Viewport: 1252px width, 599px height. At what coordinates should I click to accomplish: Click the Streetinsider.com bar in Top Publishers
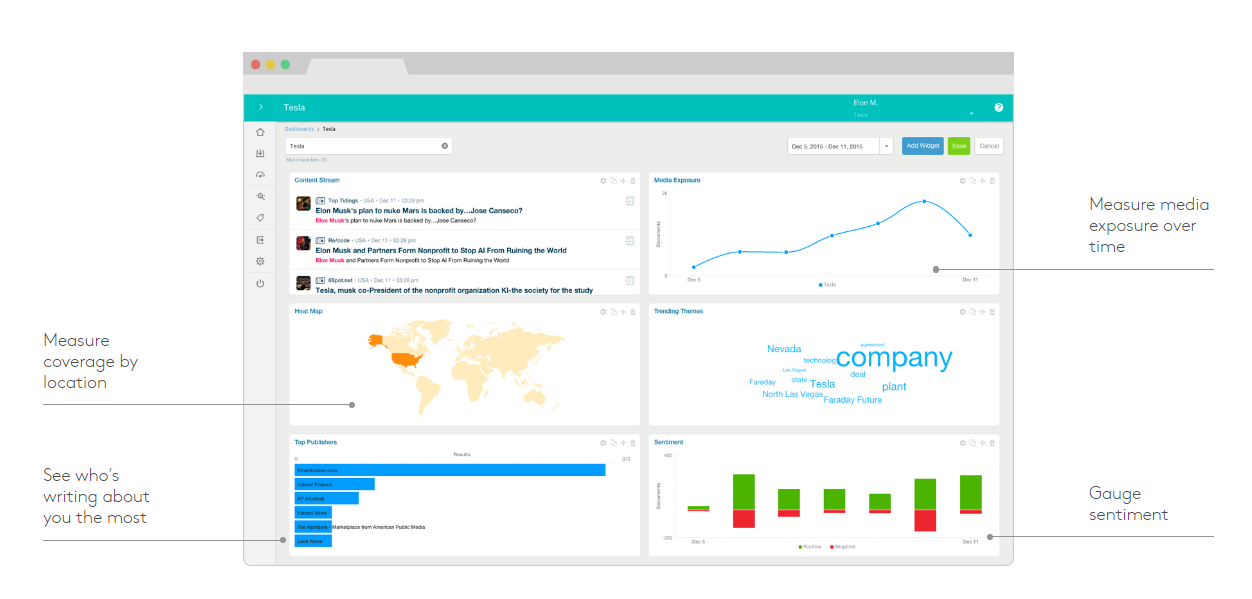pos(449,470)
